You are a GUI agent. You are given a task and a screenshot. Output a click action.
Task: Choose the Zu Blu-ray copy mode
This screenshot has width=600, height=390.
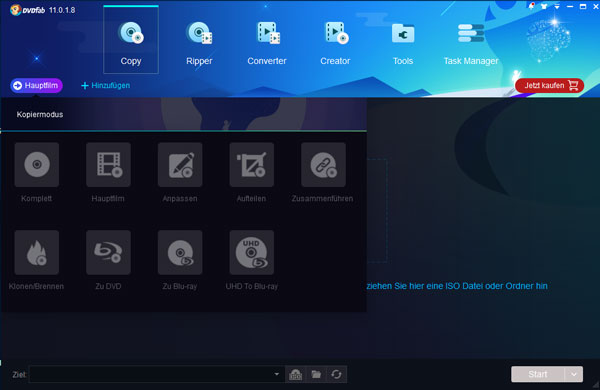pos(180,252)
